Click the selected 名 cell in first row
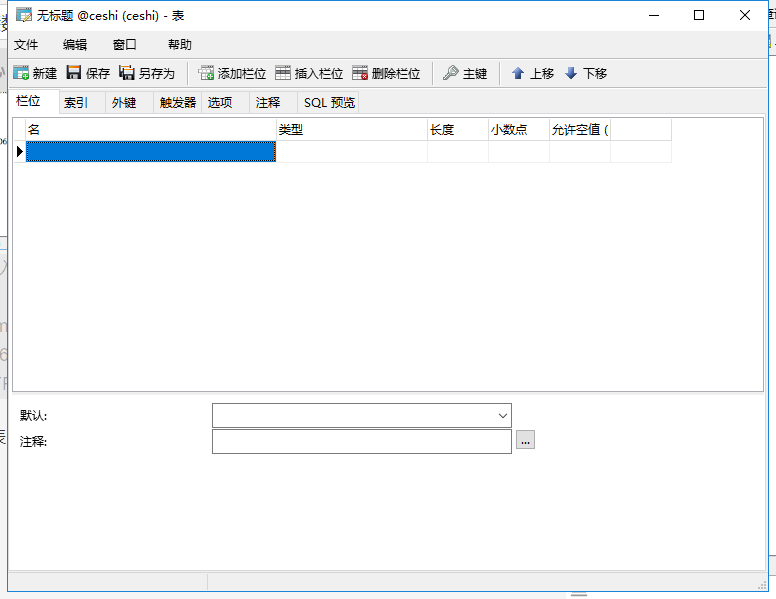This screenshot has height=599, width=776. (151, 151)
